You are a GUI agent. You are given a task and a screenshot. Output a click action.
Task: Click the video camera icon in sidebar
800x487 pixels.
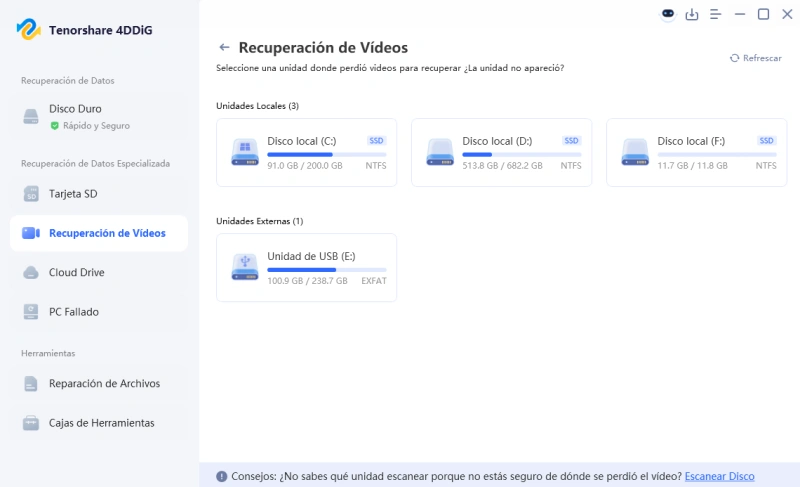pyautogui.click(x=31, y=233)
